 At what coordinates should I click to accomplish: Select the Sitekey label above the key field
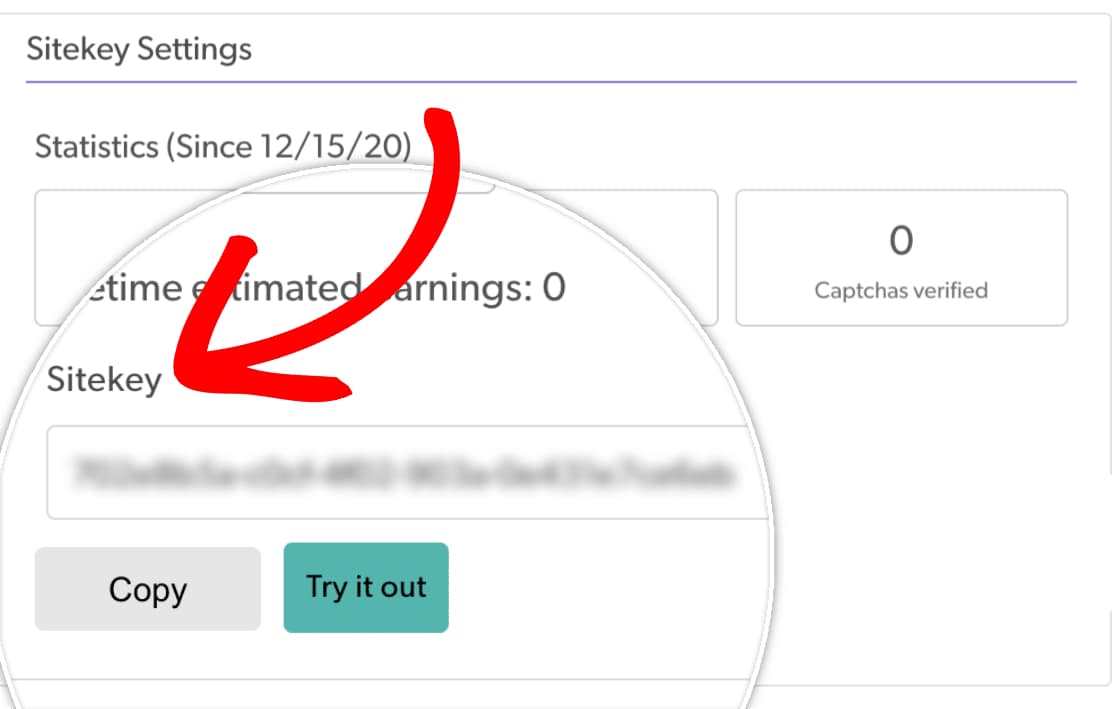pos(101,379)
